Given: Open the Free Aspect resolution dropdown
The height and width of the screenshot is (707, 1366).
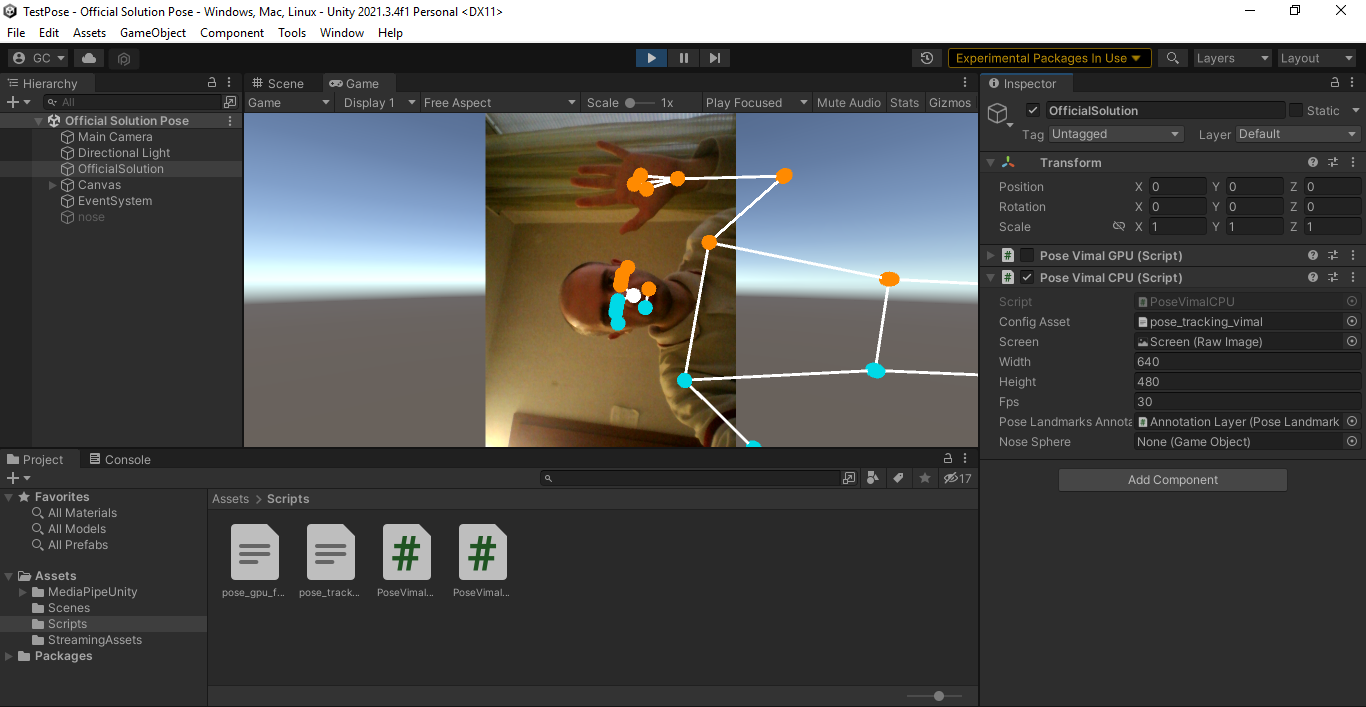Looking at the screenshot, I should click(x=500, y=102).
